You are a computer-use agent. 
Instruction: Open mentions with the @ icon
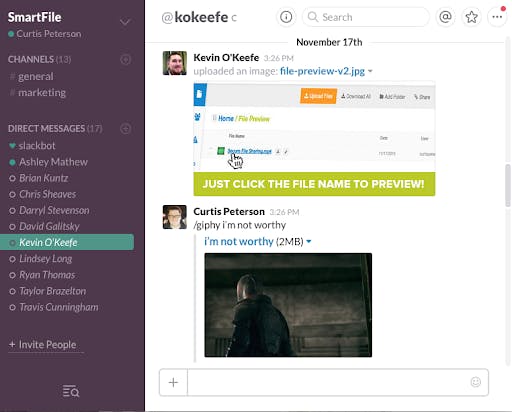[x=445, y=17]
